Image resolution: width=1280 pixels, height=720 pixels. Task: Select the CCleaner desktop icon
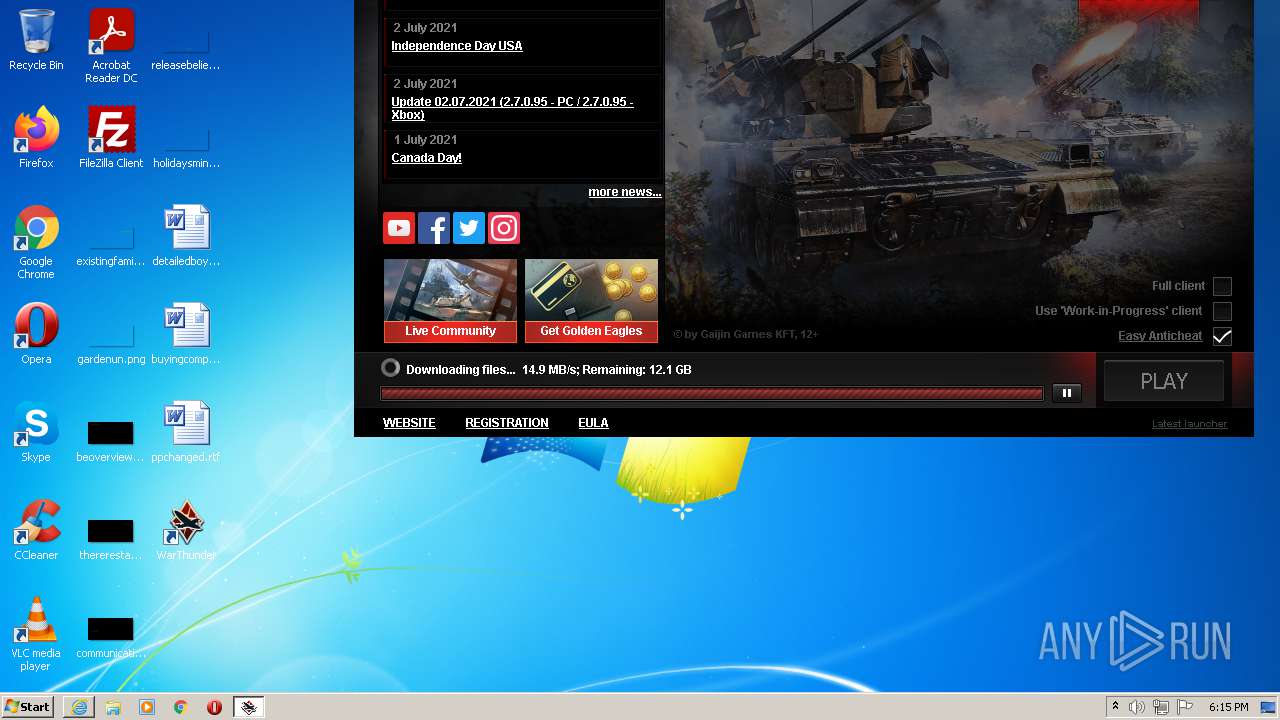[x=36, y=530]
